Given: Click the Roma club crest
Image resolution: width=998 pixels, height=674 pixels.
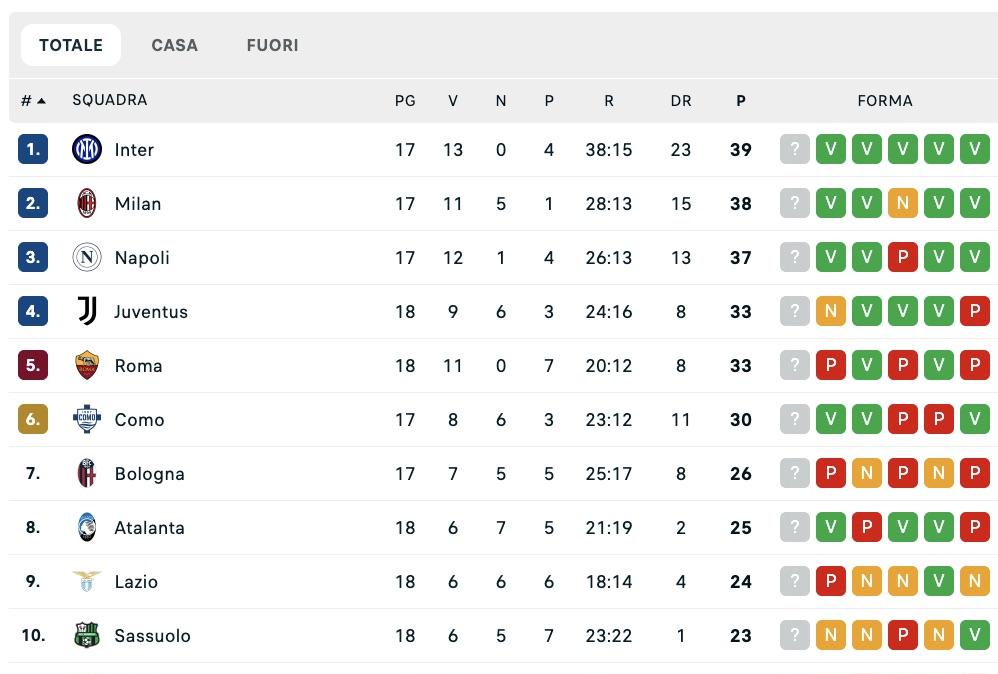Looking at the screenshot, I should pyautogui.click(x=87, y=365).
